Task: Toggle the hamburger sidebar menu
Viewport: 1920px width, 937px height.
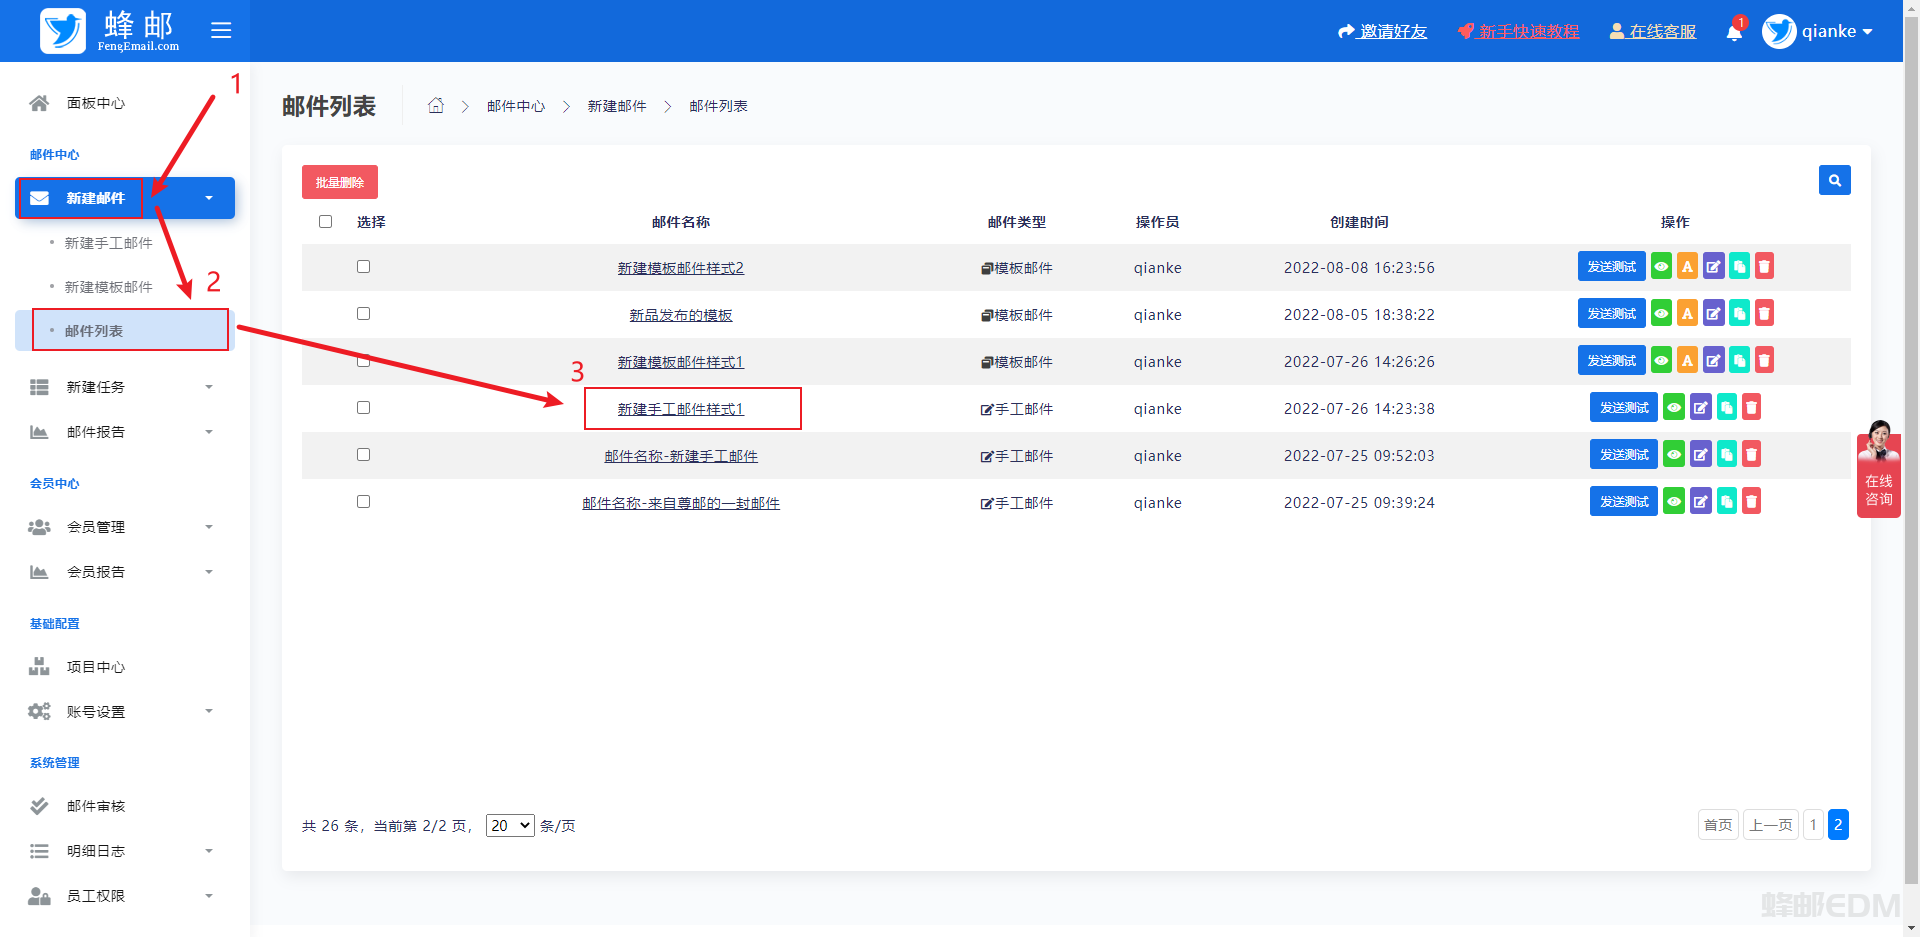Action: (x=221, y=30)
